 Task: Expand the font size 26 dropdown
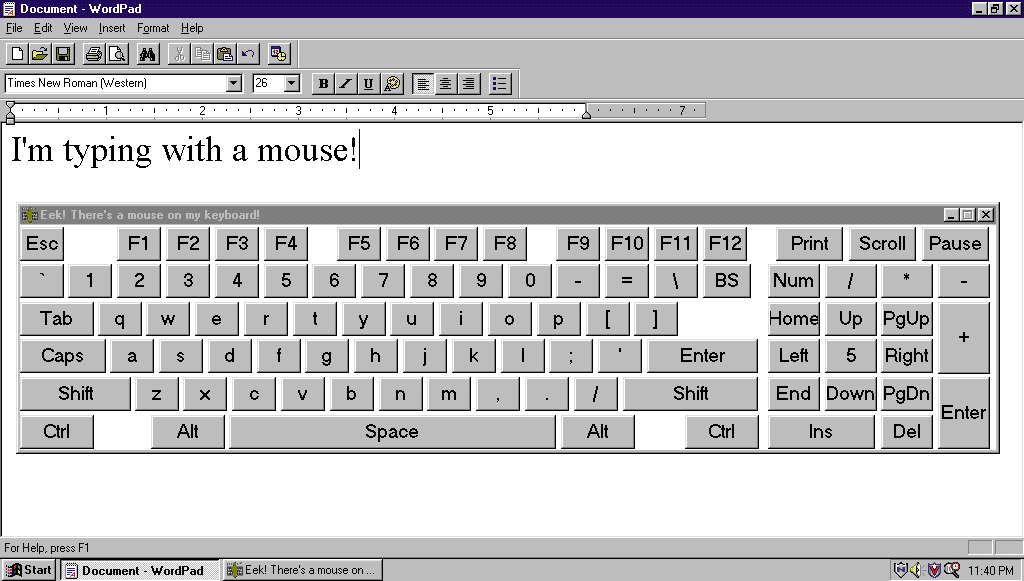292,84
